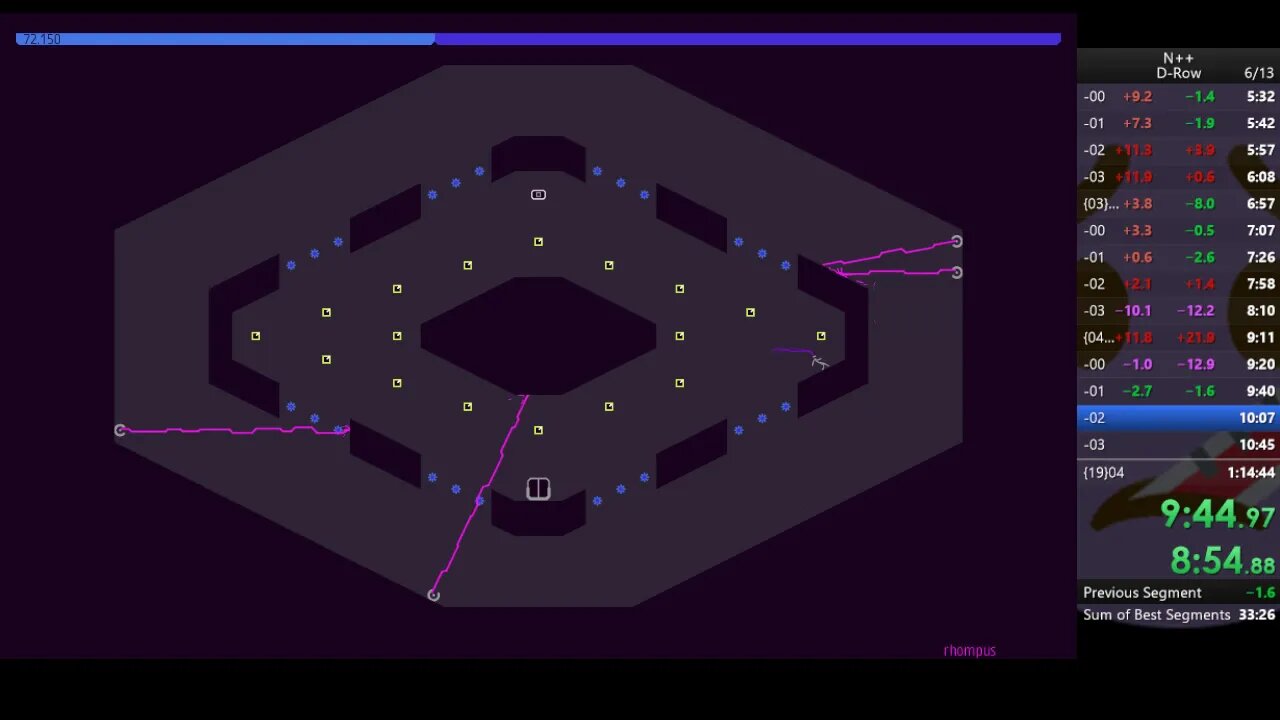Click the 9:20 split time
Viewport: 1280px width, 720px height.
click(1260, 364)
